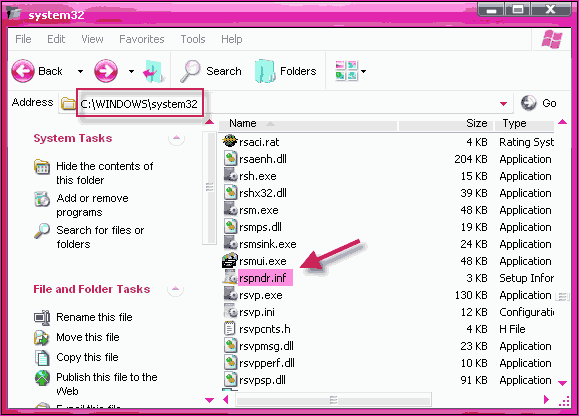Open the Views dropdown arrow
The width and height of the screenshot is (579, 416).
(x=364, y=71)
